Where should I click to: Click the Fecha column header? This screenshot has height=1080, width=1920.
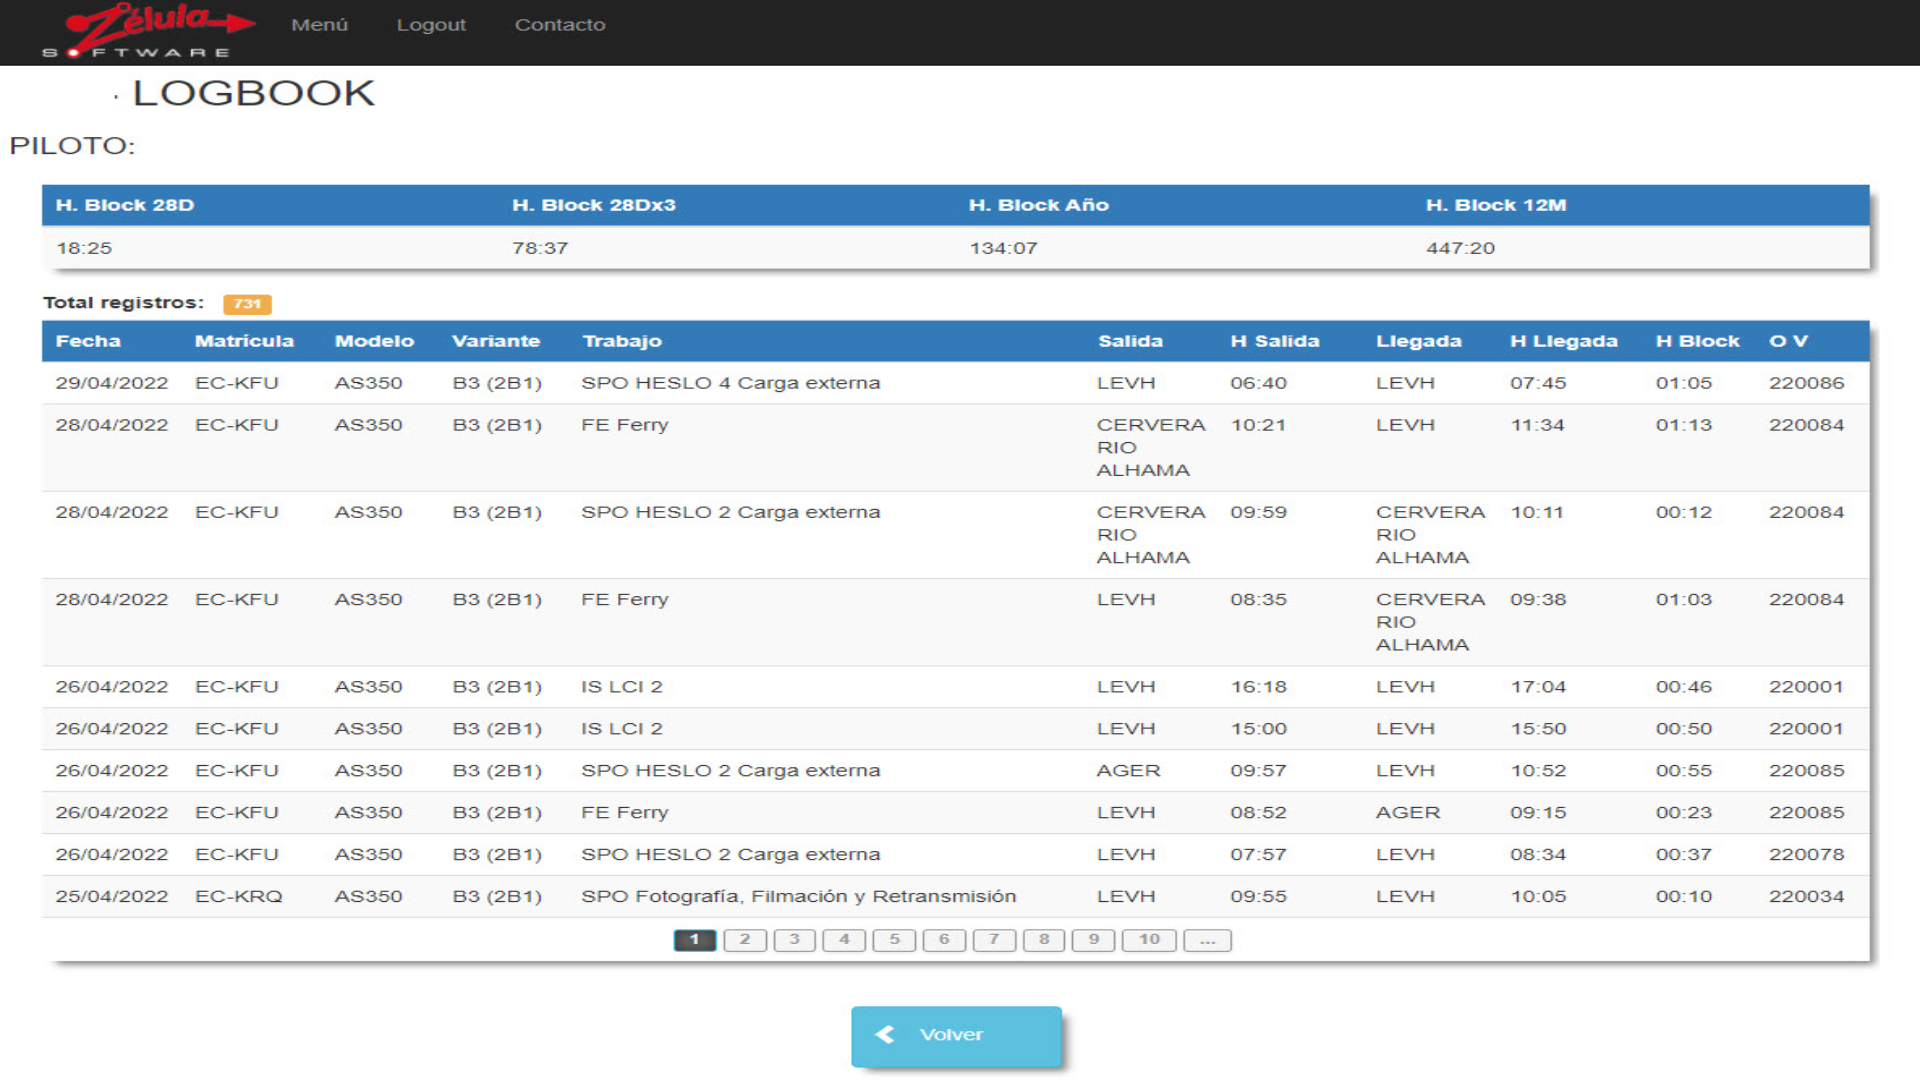click(88, 341)
